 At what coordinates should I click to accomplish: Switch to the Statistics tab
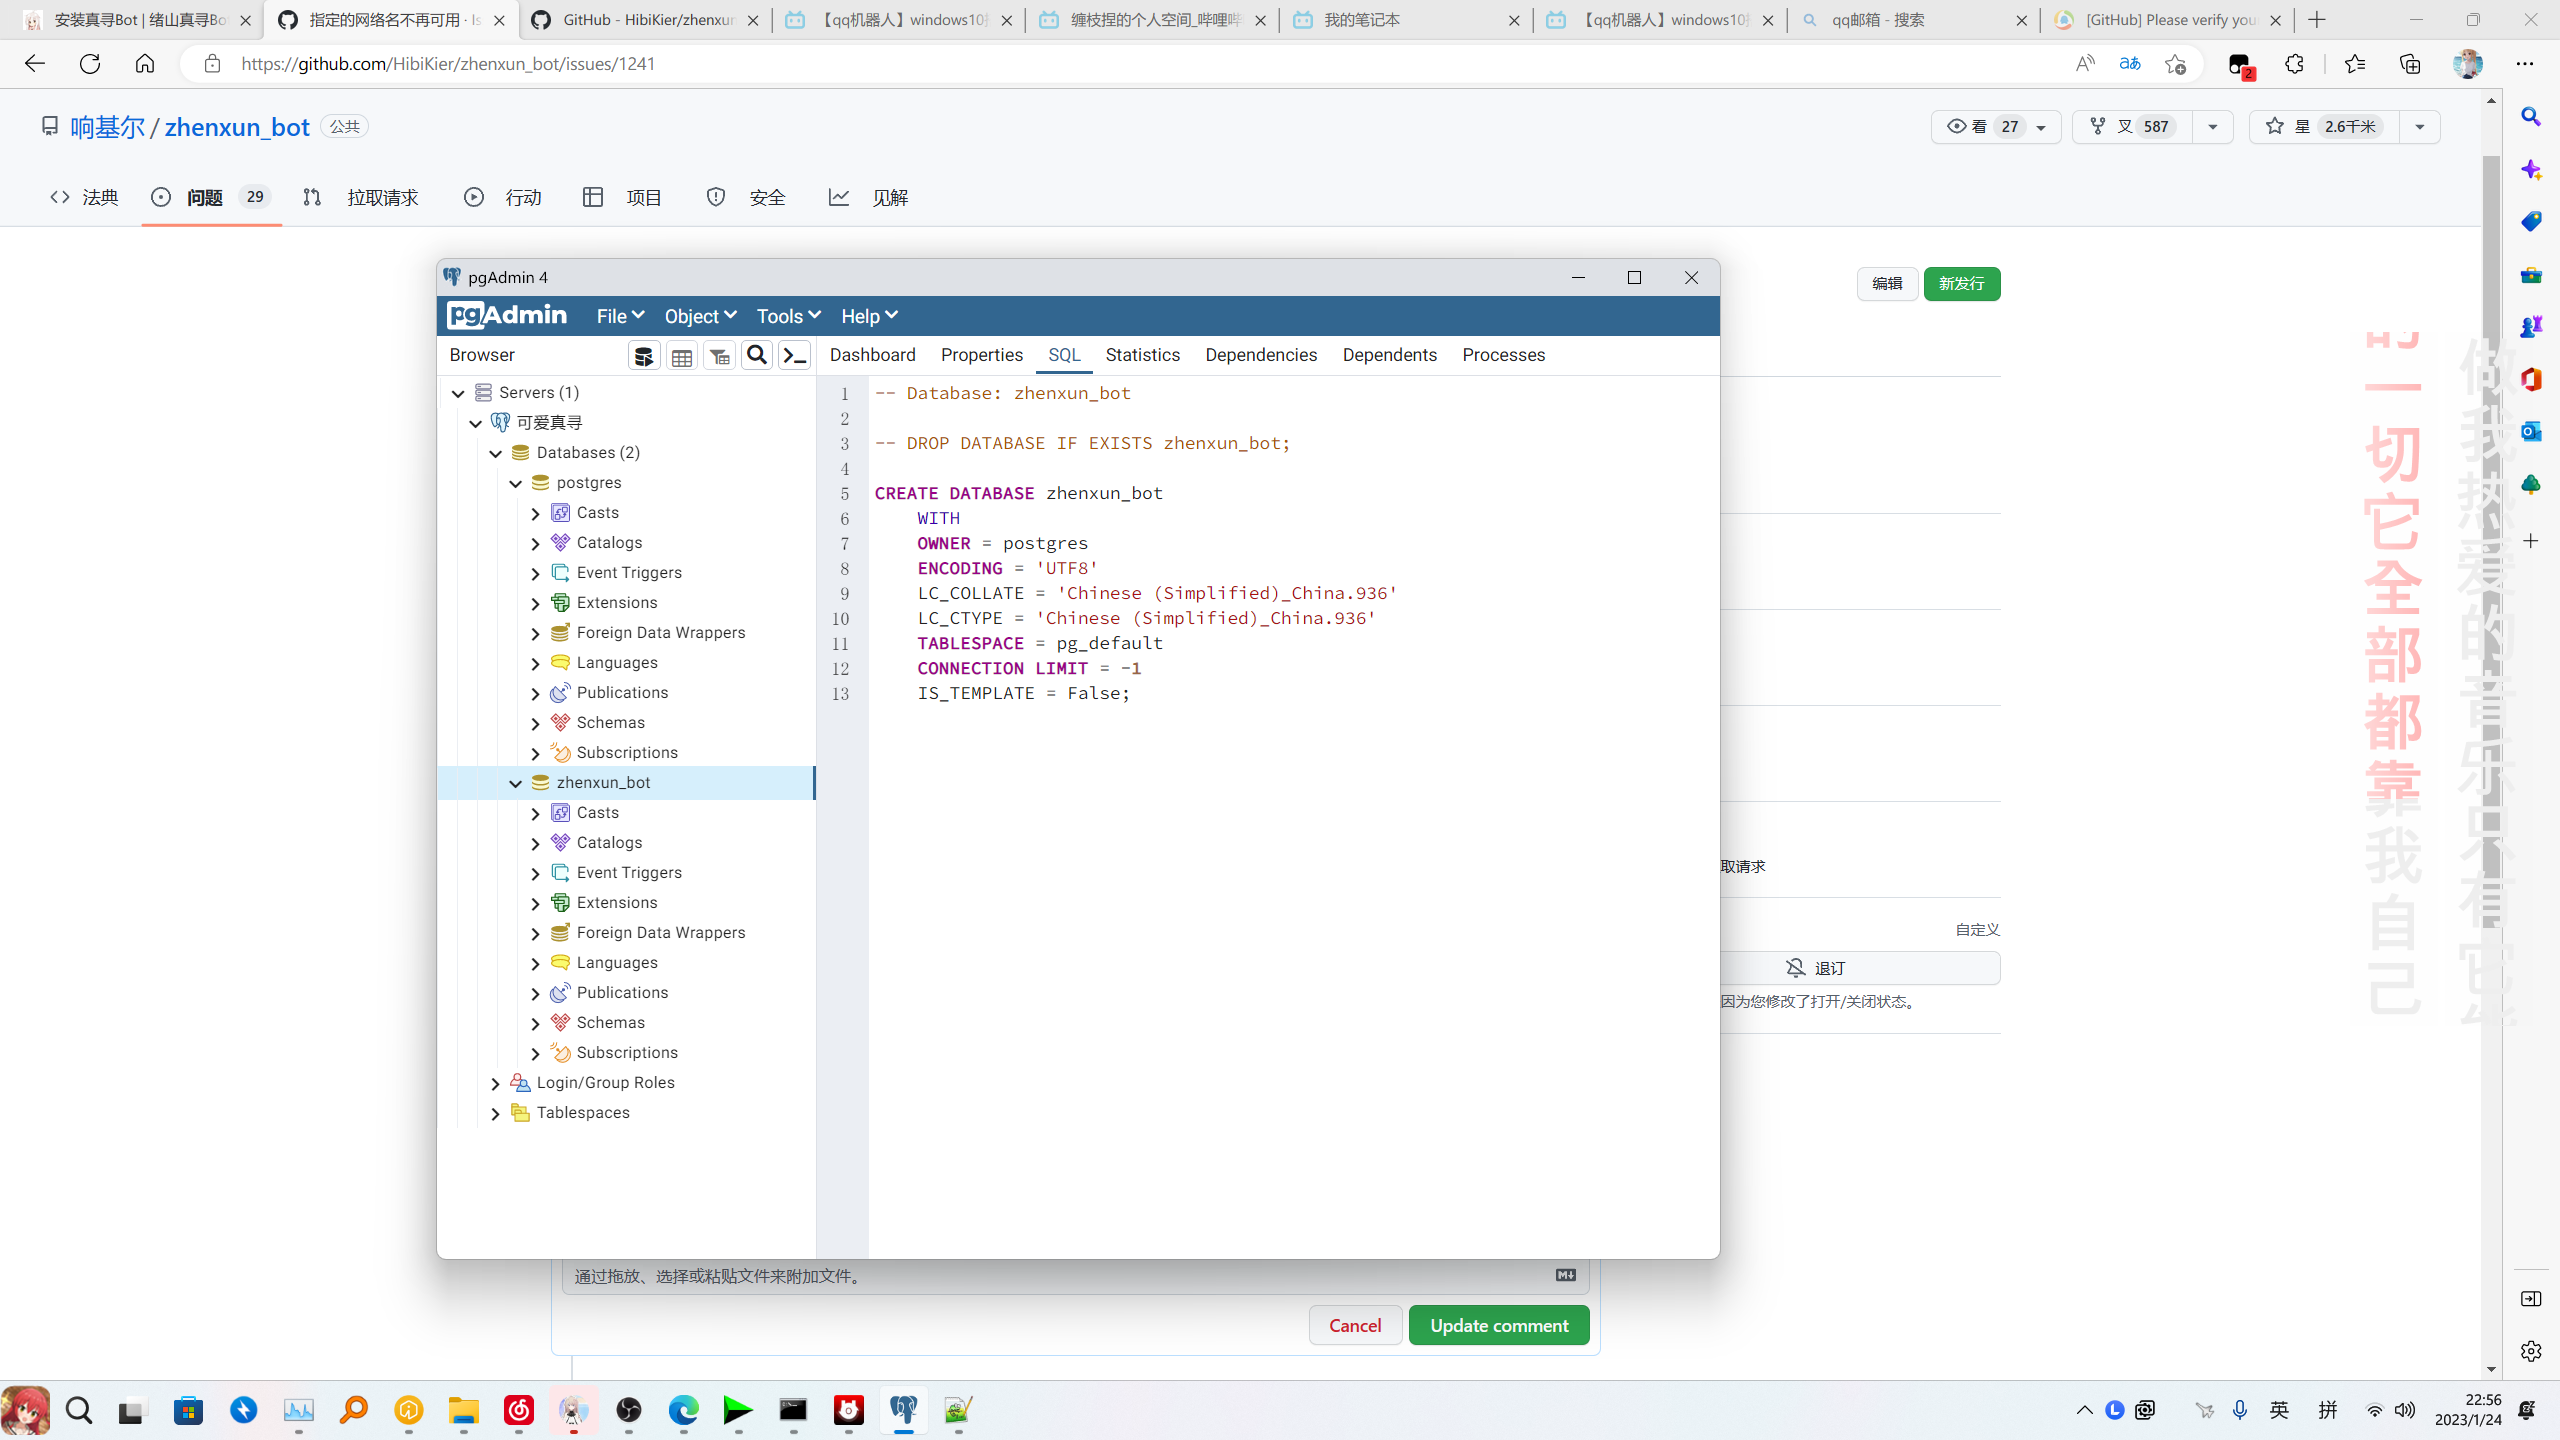coord(1143,355)
